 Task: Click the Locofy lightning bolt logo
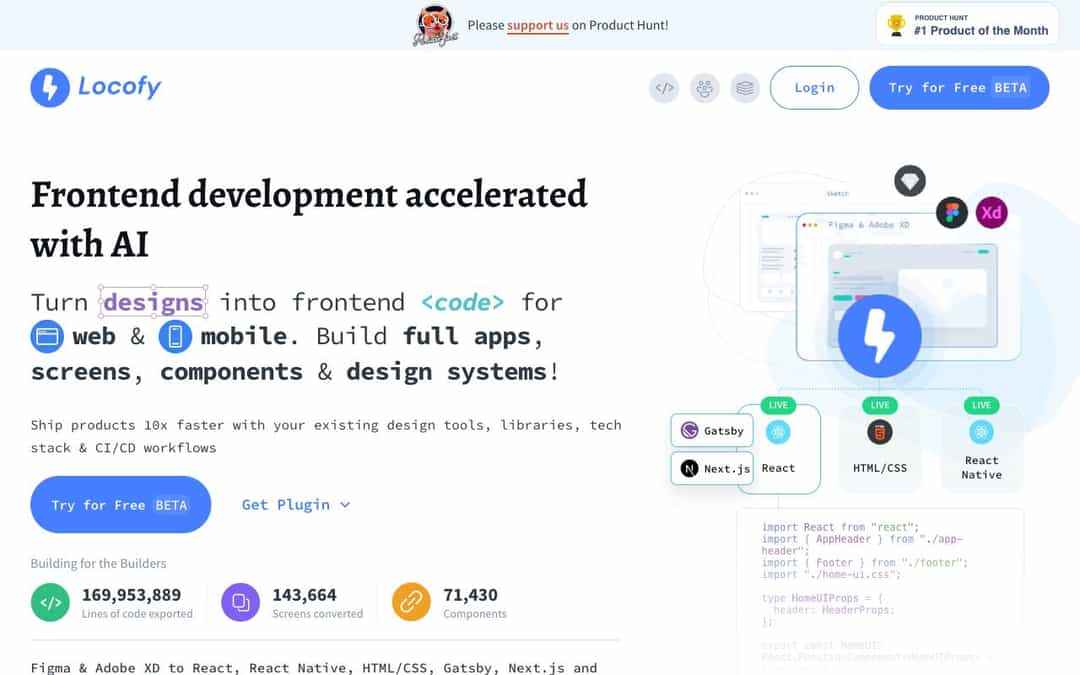coord(50,88)
